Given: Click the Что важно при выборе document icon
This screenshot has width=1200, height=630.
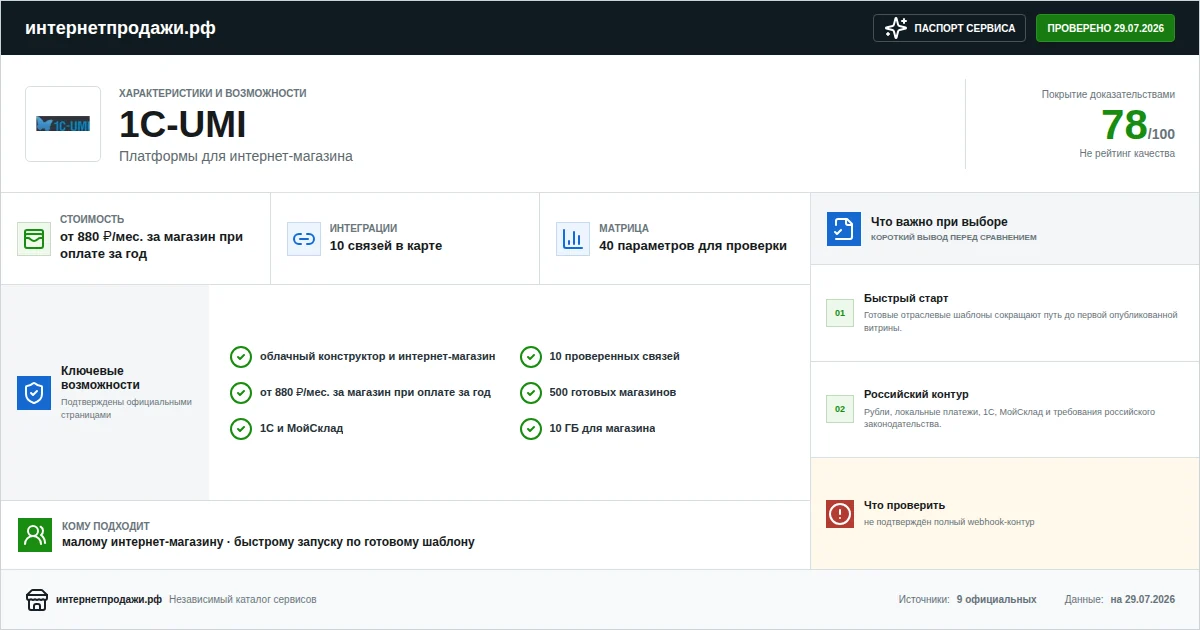Looking at the screenshot, I should point(844,229).
